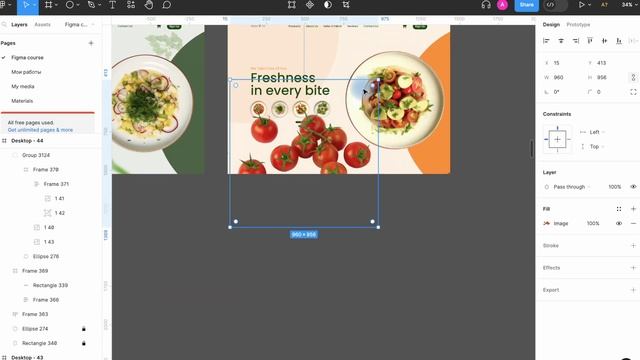Image resolution: width=640 pixels, height=360 pixels.
Task: Align selection horizontal centers
Action: pyautogui.click(x=561, y=41)
